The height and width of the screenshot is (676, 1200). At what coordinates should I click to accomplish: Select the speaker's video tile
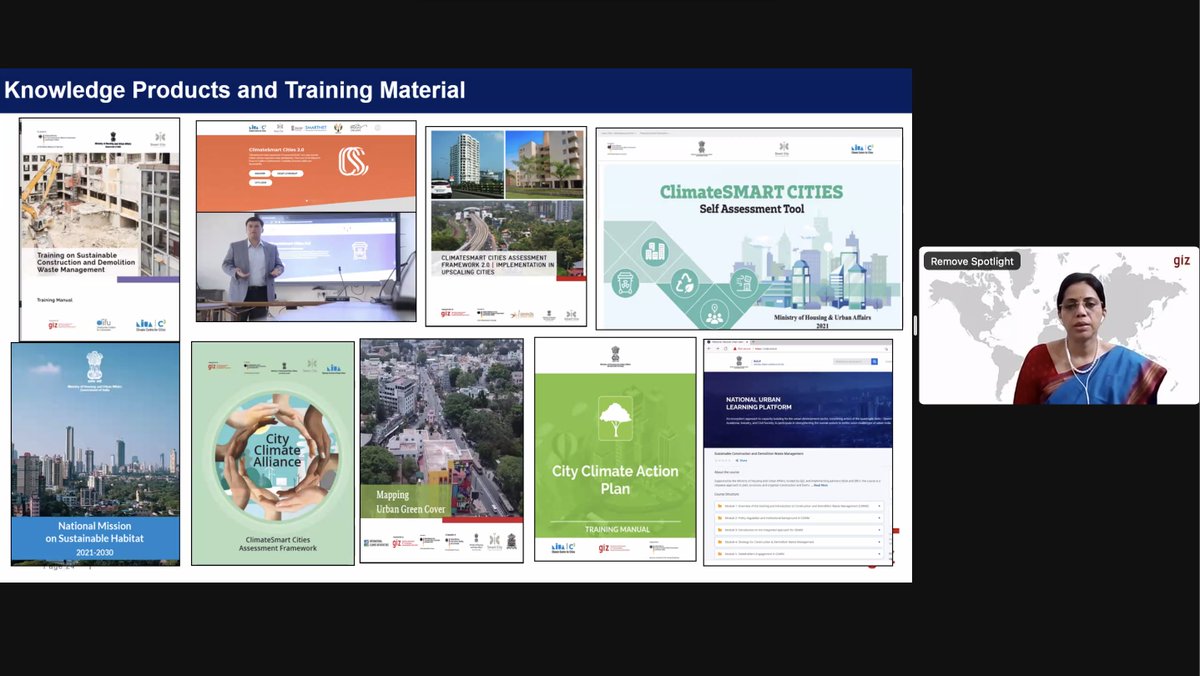1059,325
